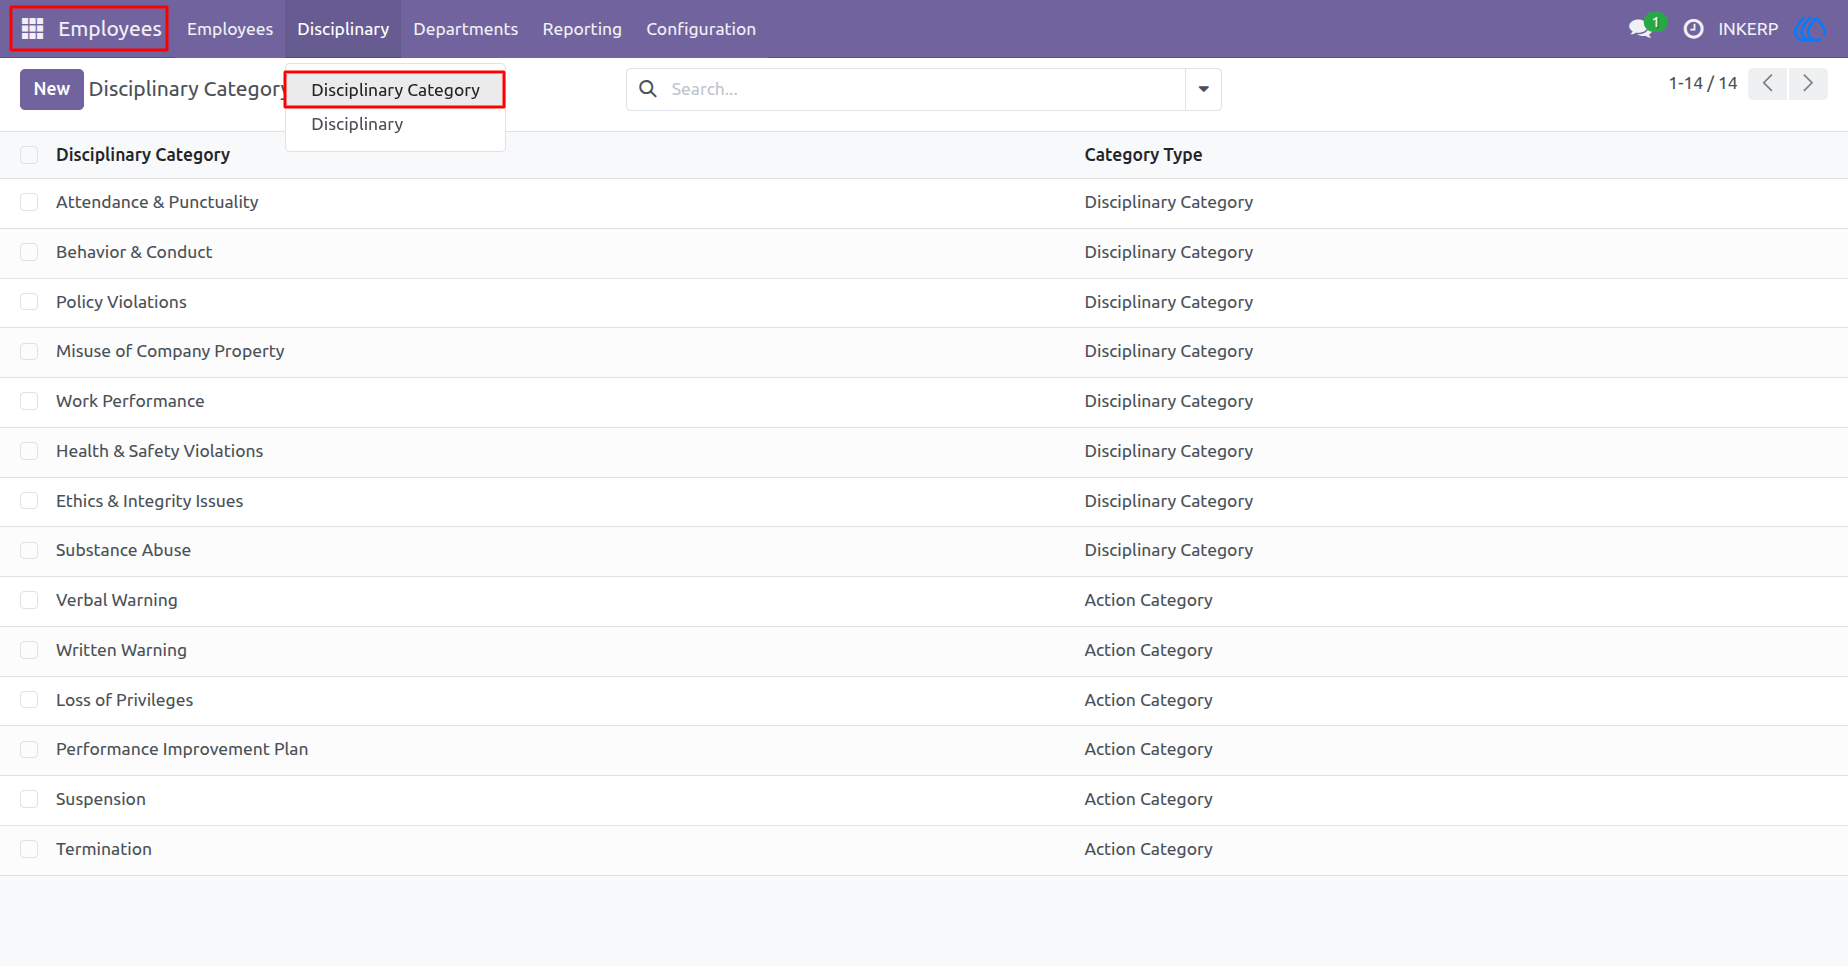Viewport: 1848px width, 966px height.
Task: Open the conversations chat bubble icon
Action: pyautogui.click(x=1639, y=29)
